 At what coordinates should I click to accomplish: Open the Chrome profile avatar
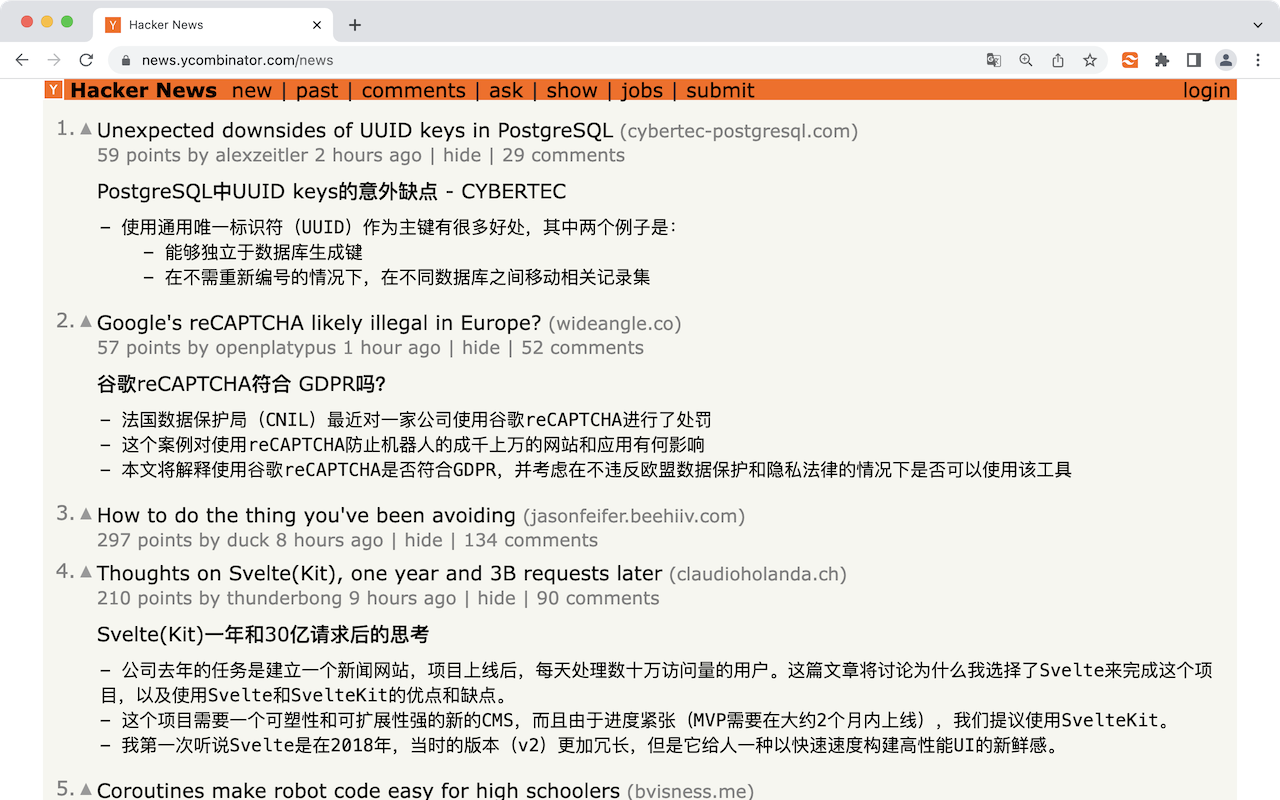1226,60
